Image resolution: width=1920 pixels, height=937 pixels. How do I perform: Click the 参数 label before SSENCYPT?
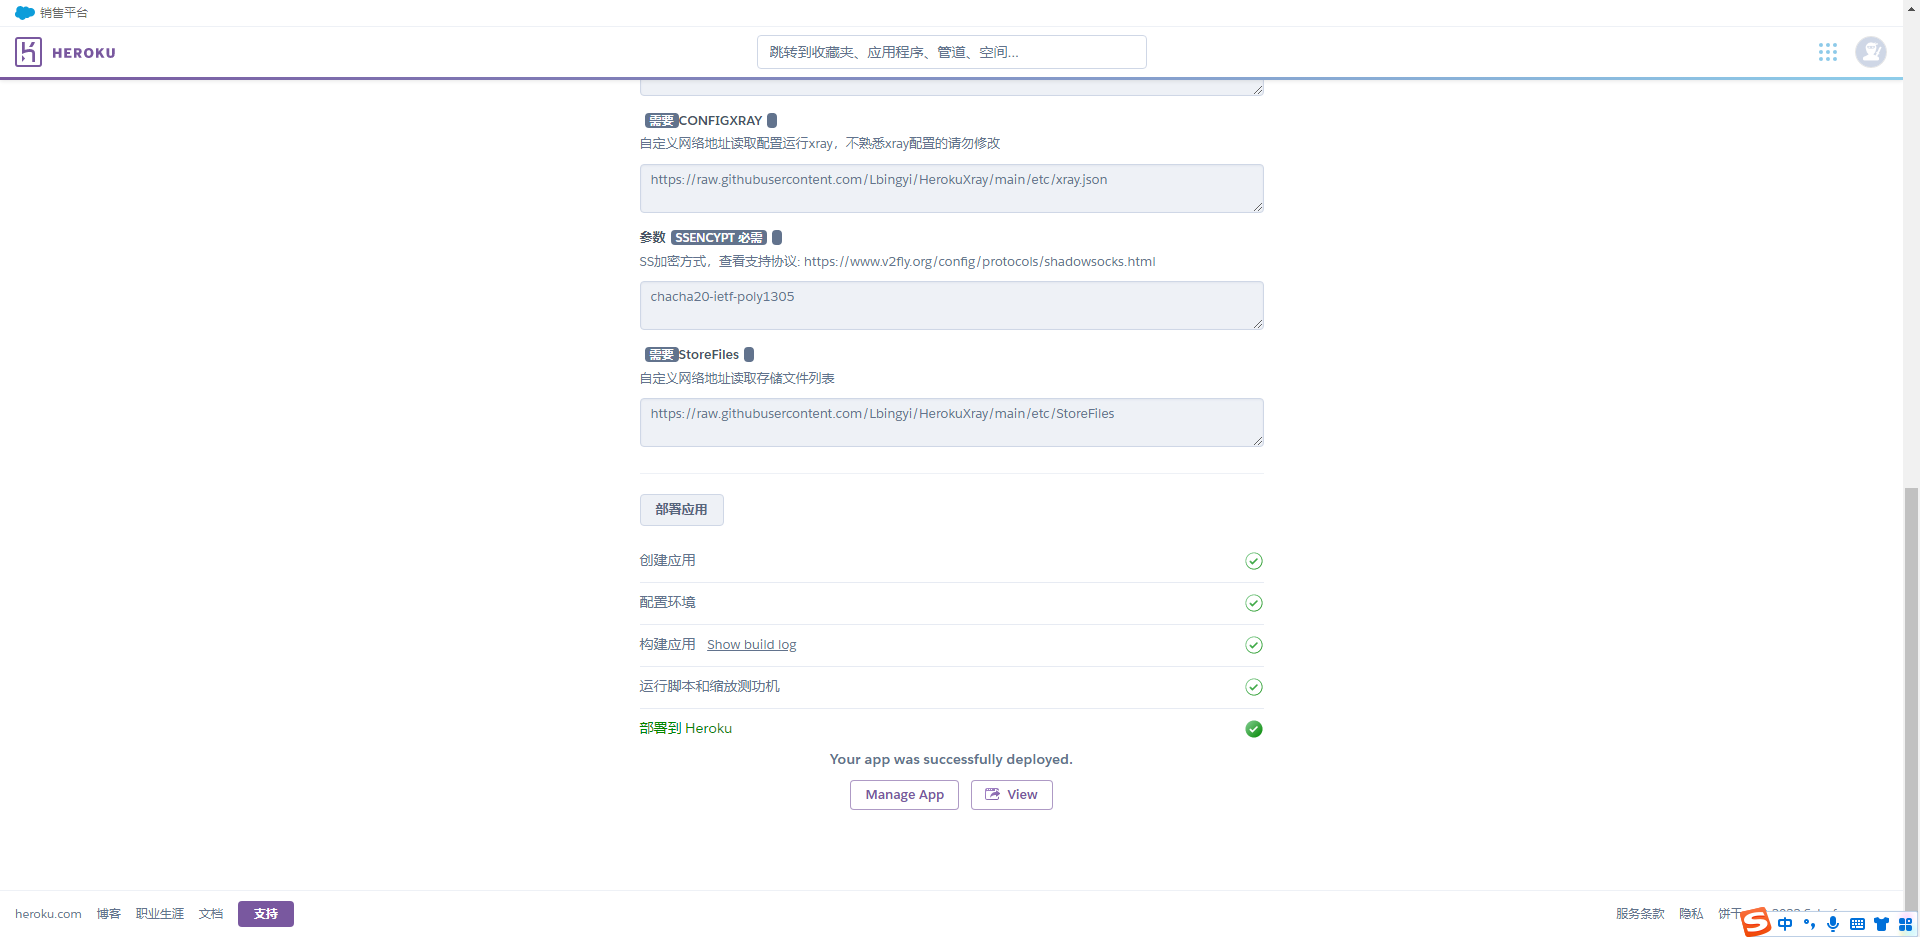652,238
